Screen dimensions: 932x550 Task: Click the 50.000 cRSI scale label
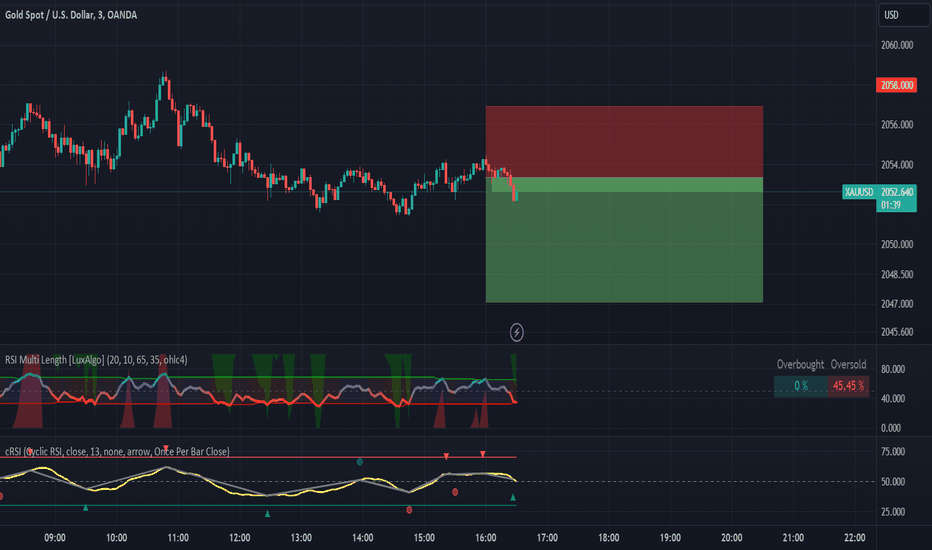[x=893, y=482]
